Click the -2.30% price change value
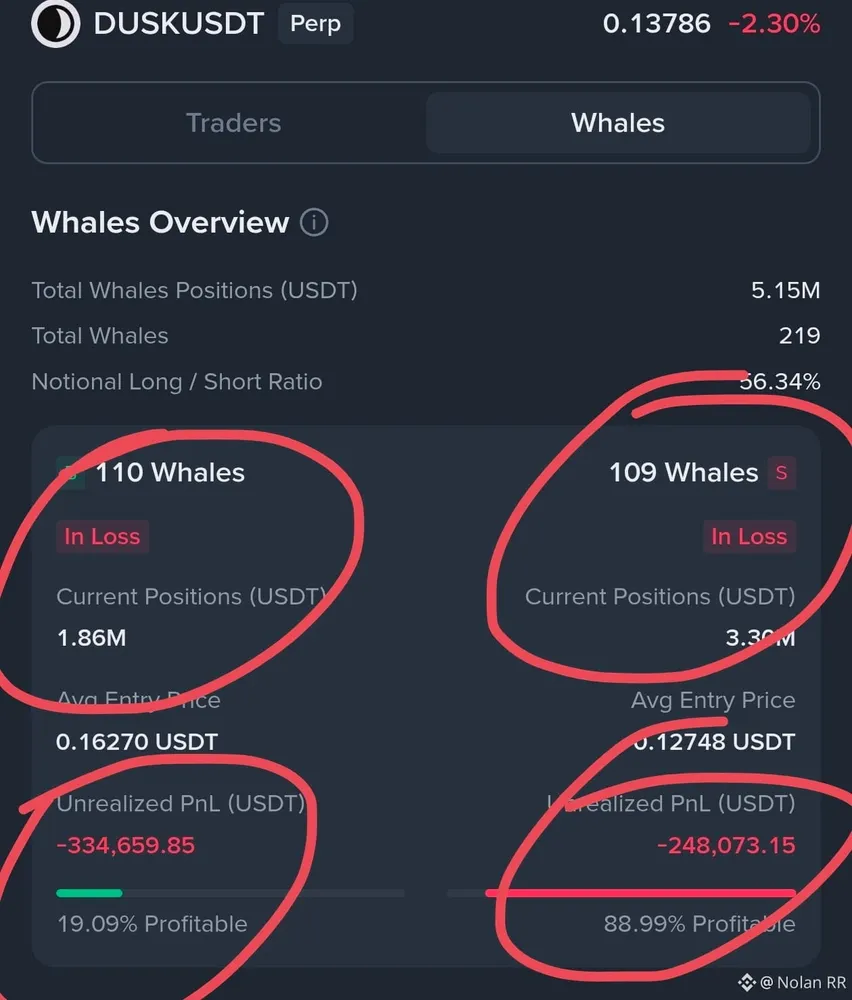 [x=774, y=24]
